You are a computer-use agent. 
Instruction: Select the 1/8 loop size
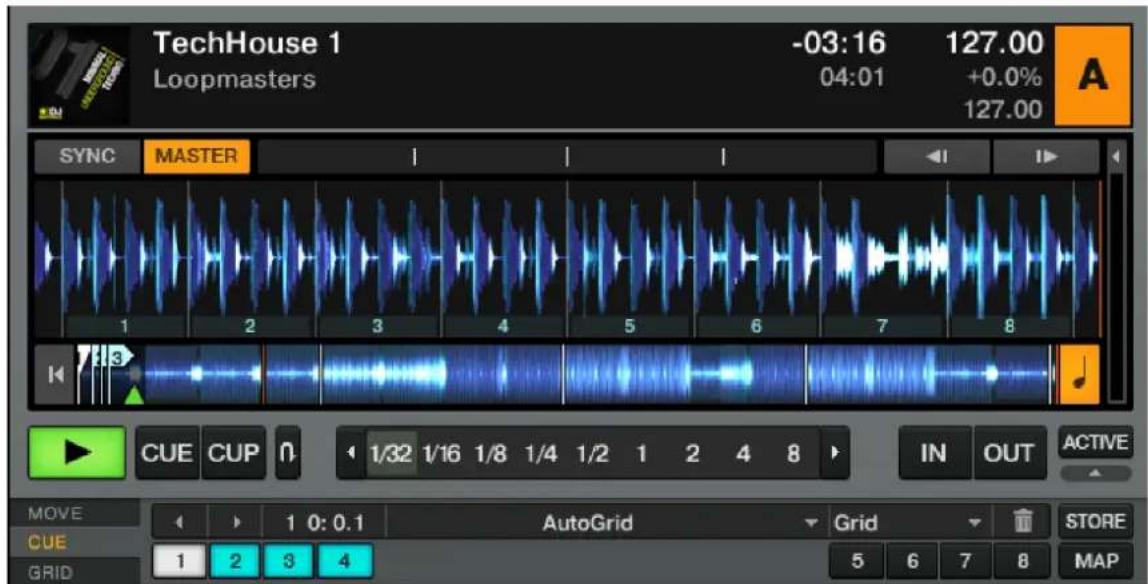pos(493,454)
